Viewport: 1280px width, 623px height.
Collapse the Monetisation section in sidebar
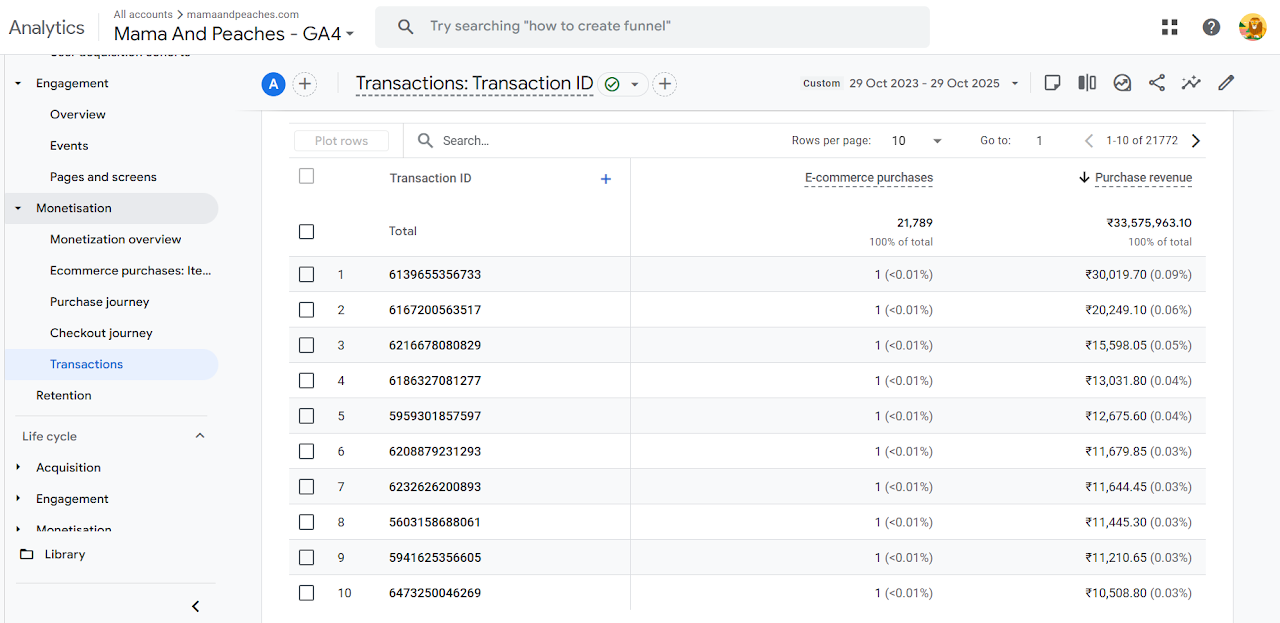tap(18, 208)
